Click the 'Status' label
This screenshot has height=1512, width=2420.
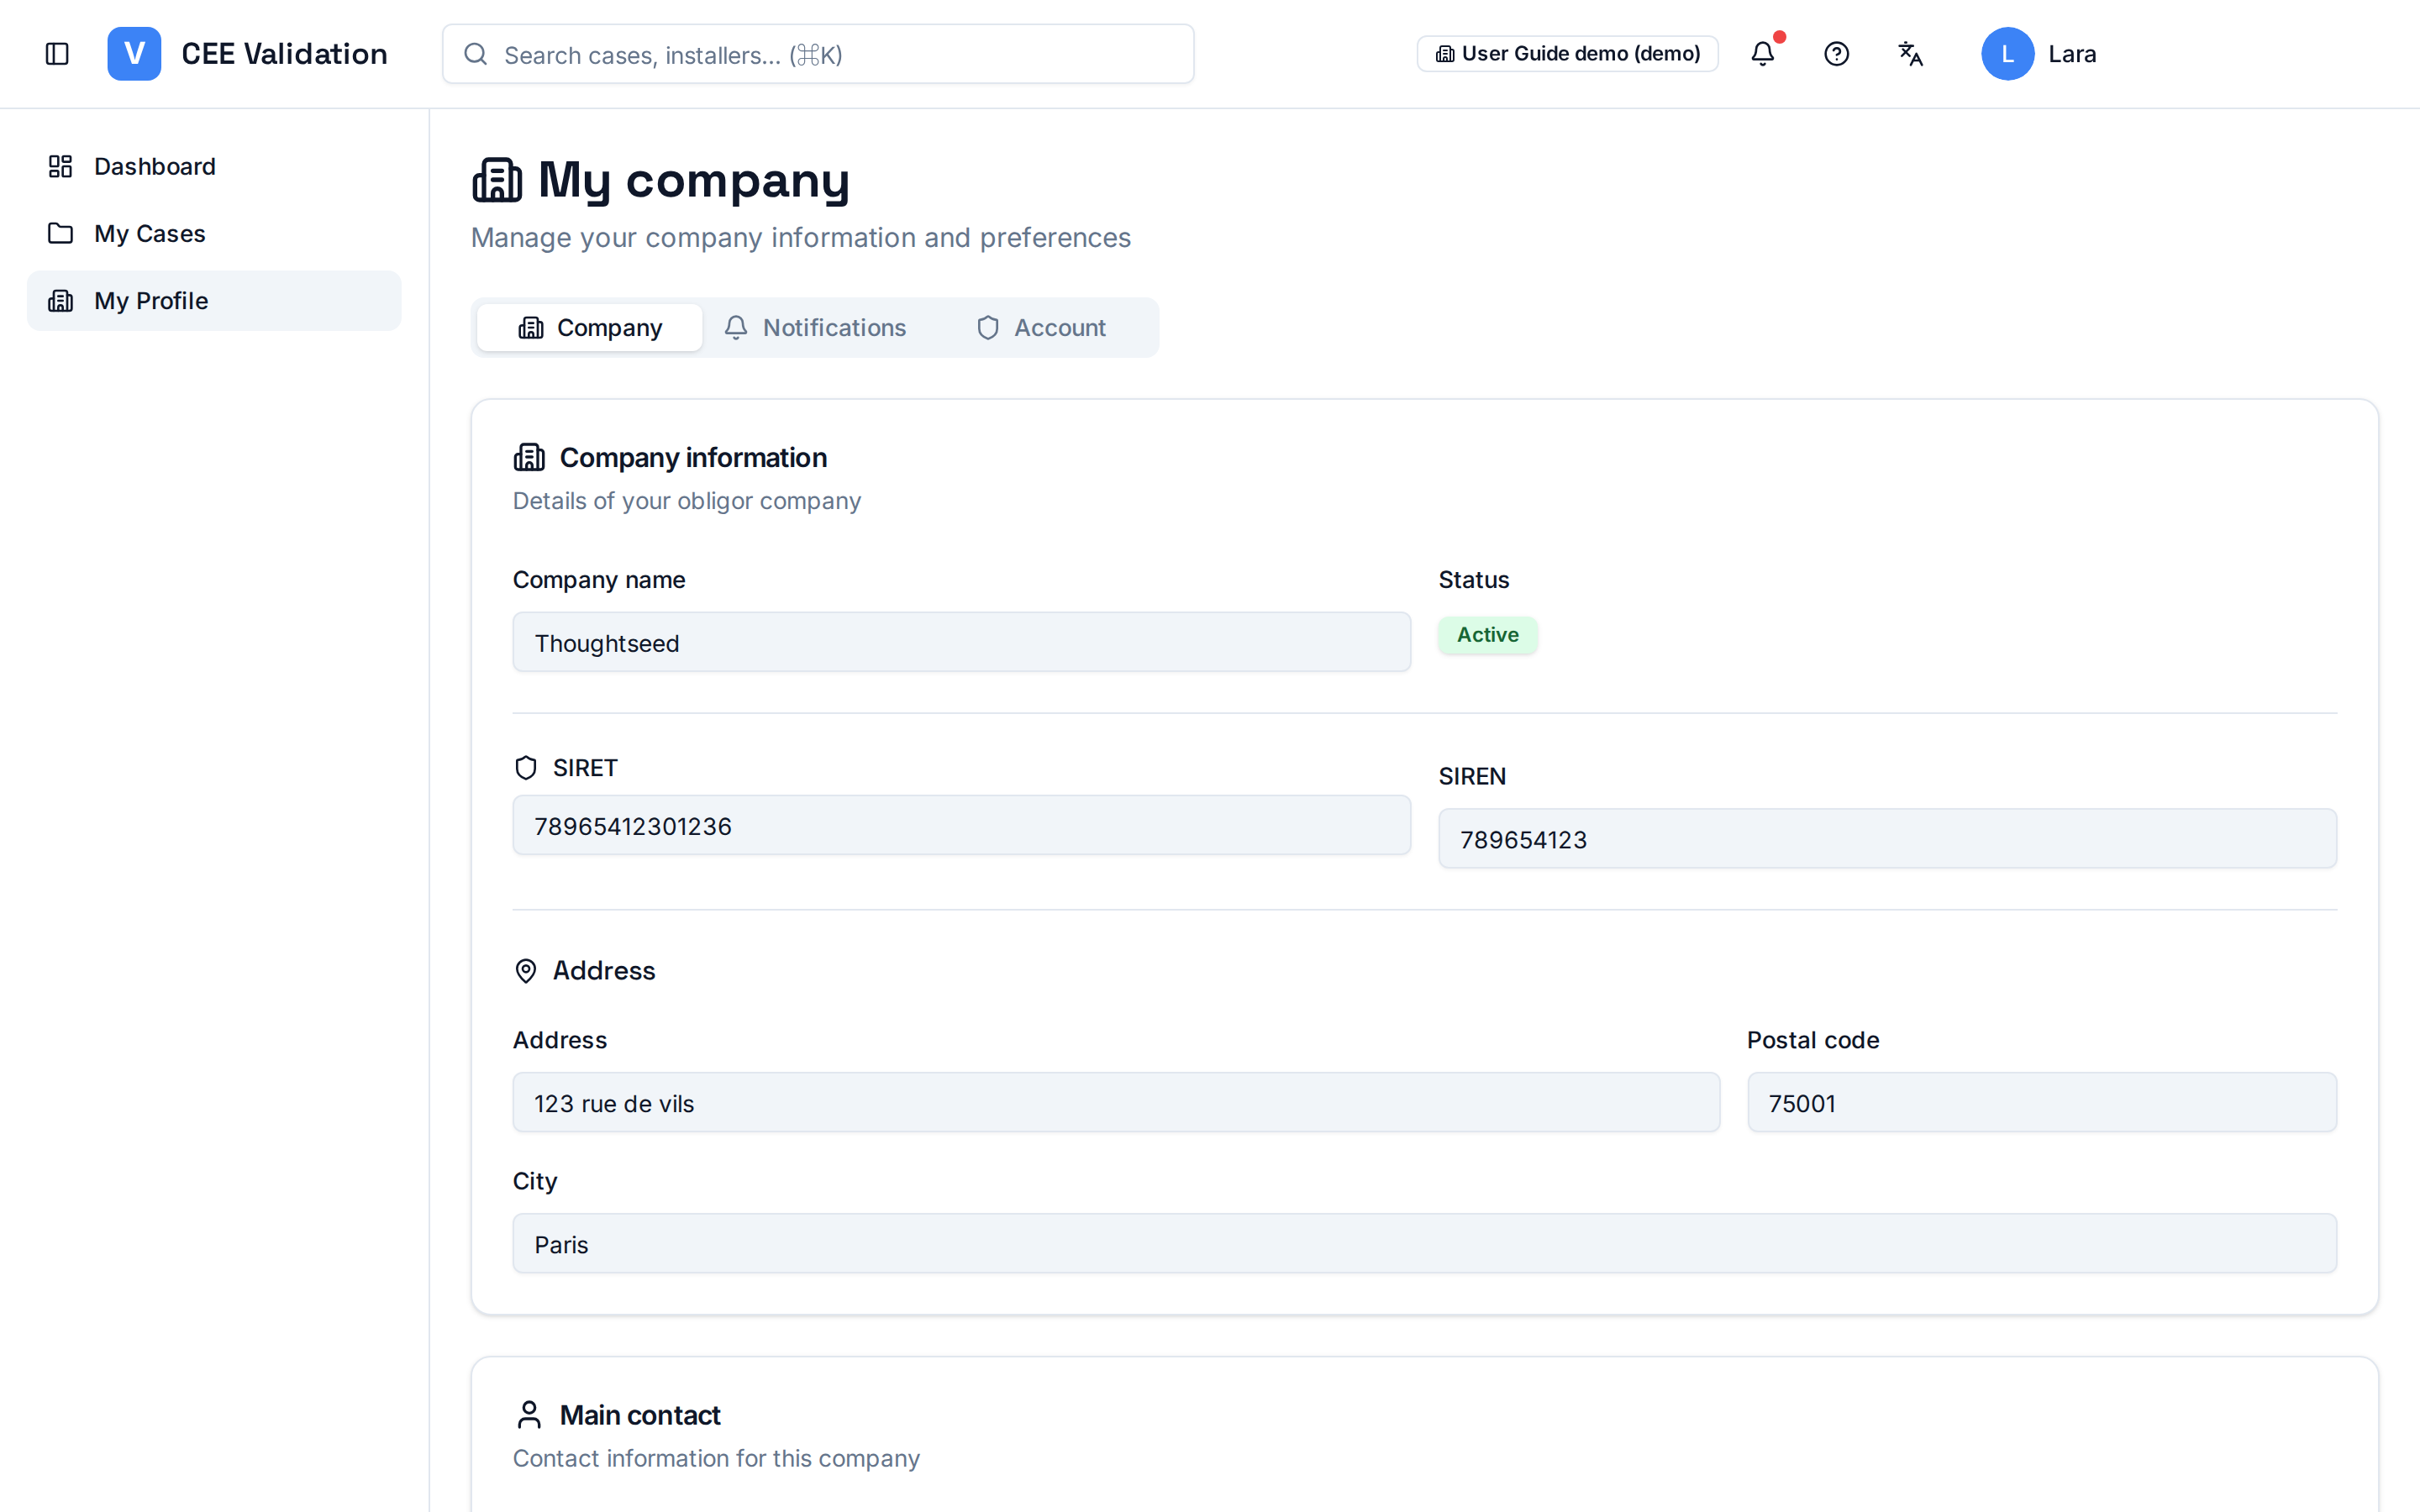point(1474,580)
